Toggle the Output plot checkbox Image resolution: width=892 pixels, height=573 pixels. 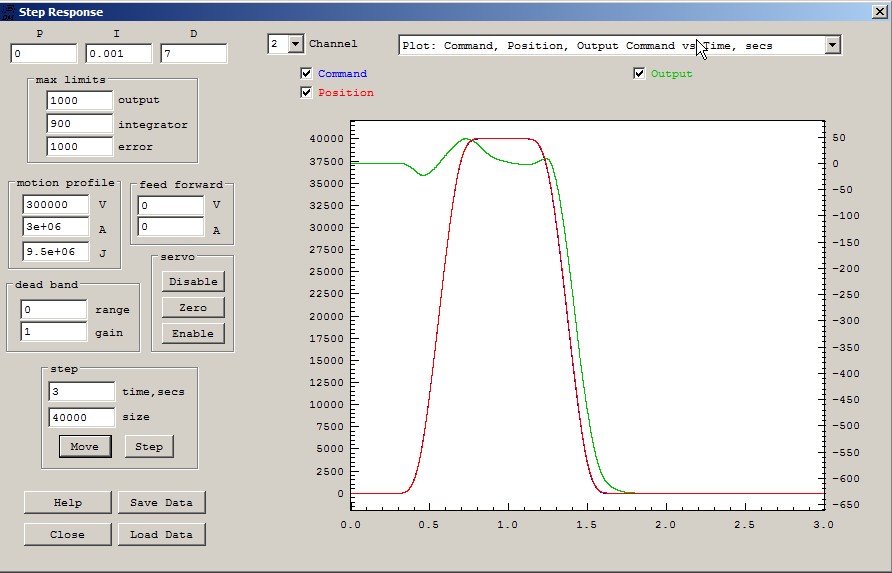click(639, 74)
